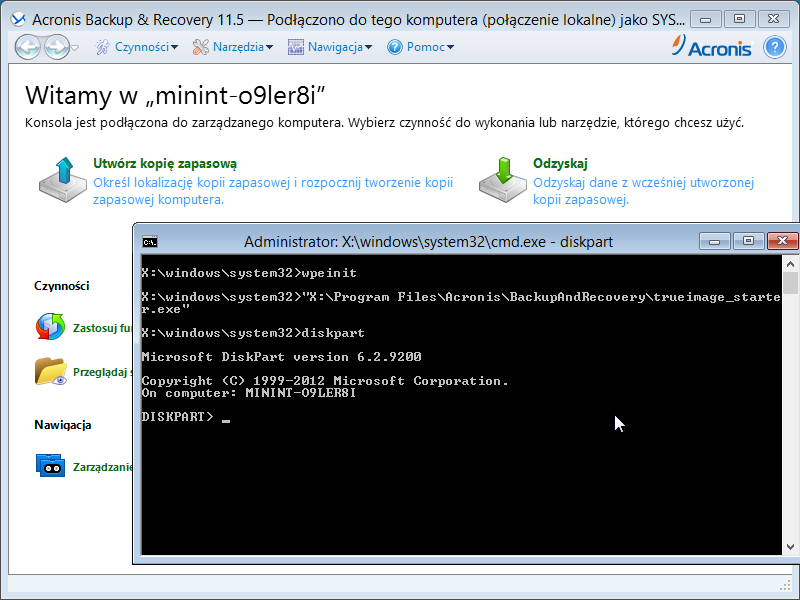800x600 pixels.
Task: Click the Forward navigation arrow in Acronis
Action: point(57,47)
